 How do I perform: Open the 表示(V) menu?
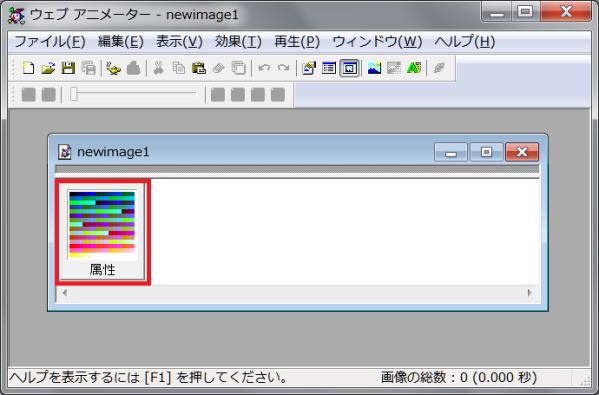pyautogui.click(x=179, y=41)
